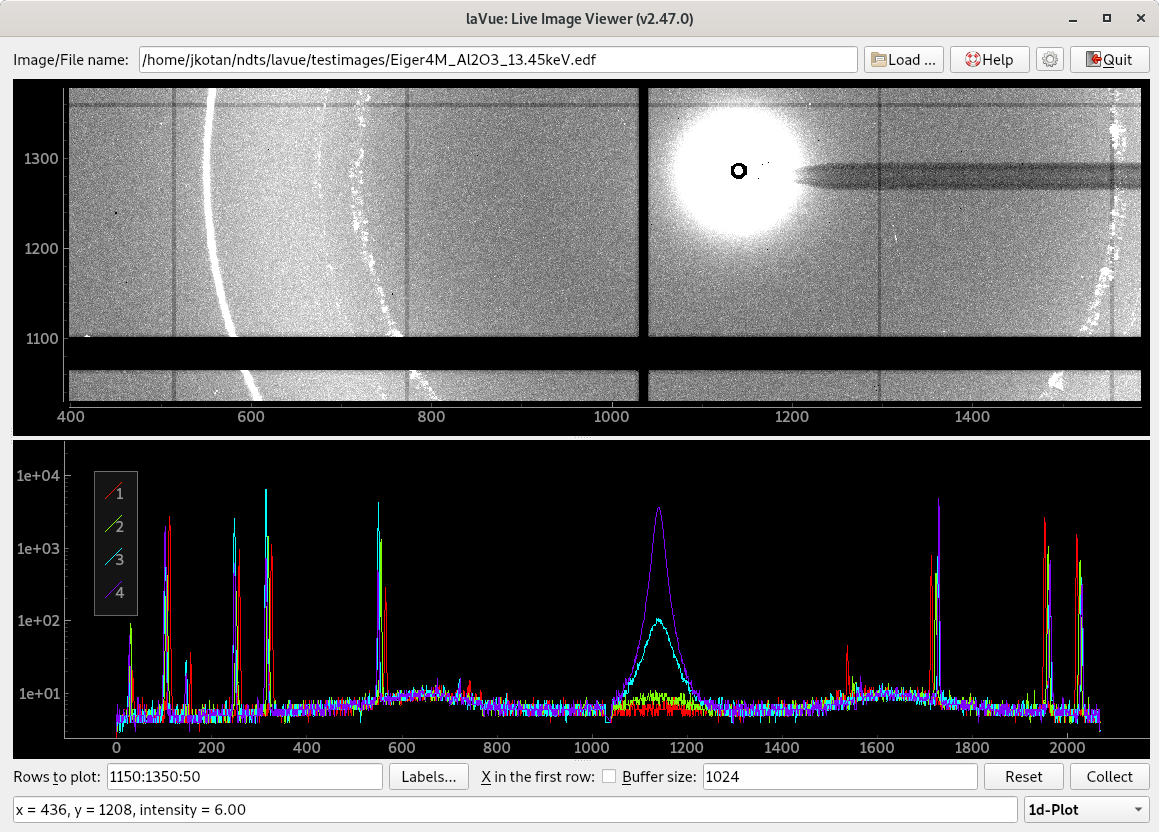The image size is (1159, 832).
Task: Click the Buffer size field
Action: pos(839,777)
